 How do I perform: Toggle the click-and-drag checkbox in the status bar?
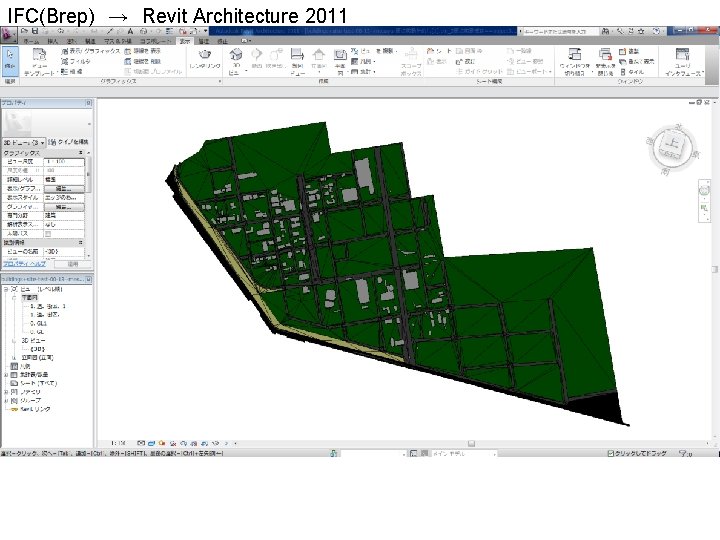[611, 453]
